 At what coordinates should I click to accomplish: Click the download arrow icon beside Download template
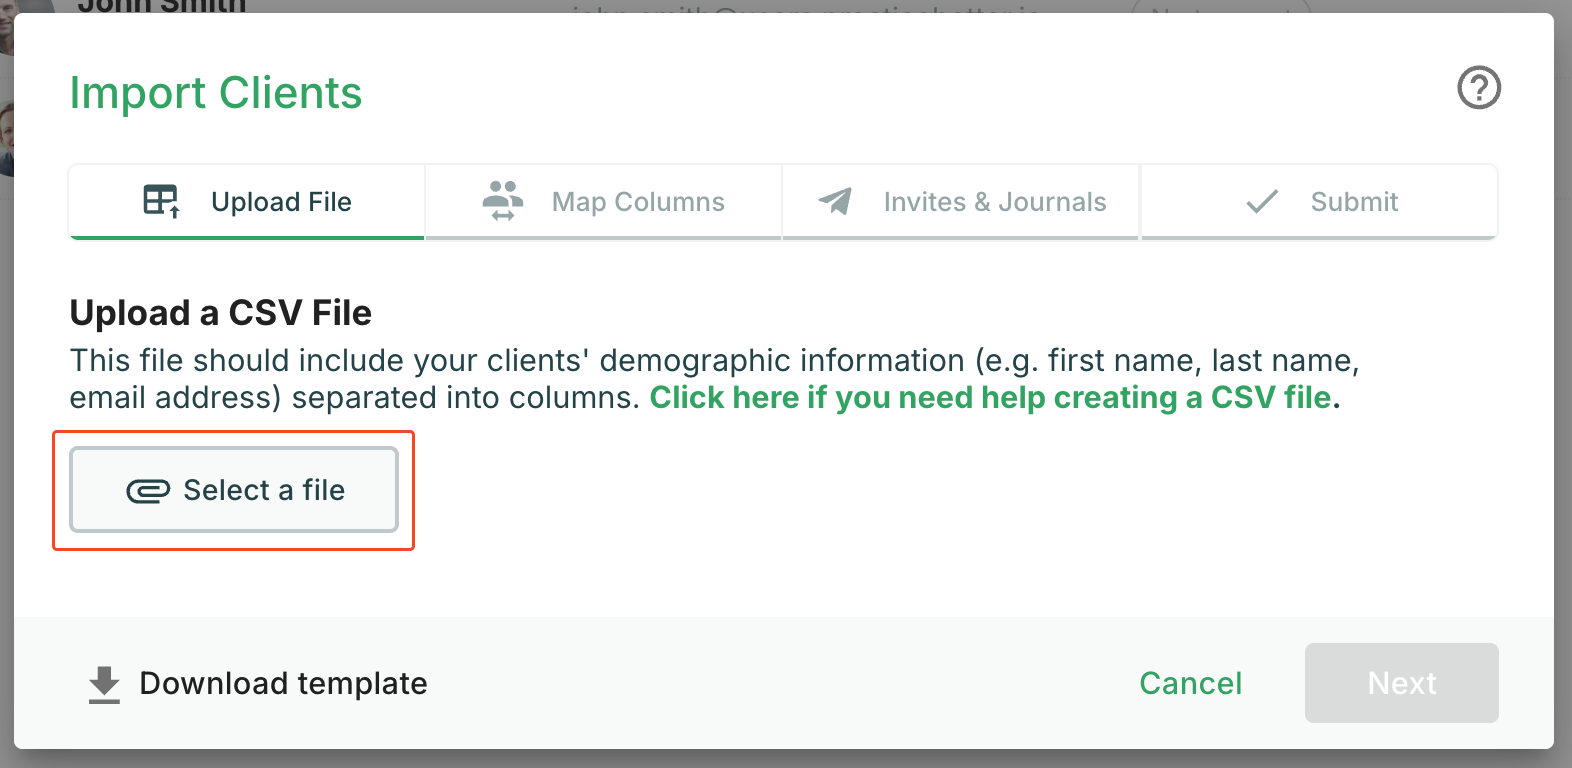103,683
